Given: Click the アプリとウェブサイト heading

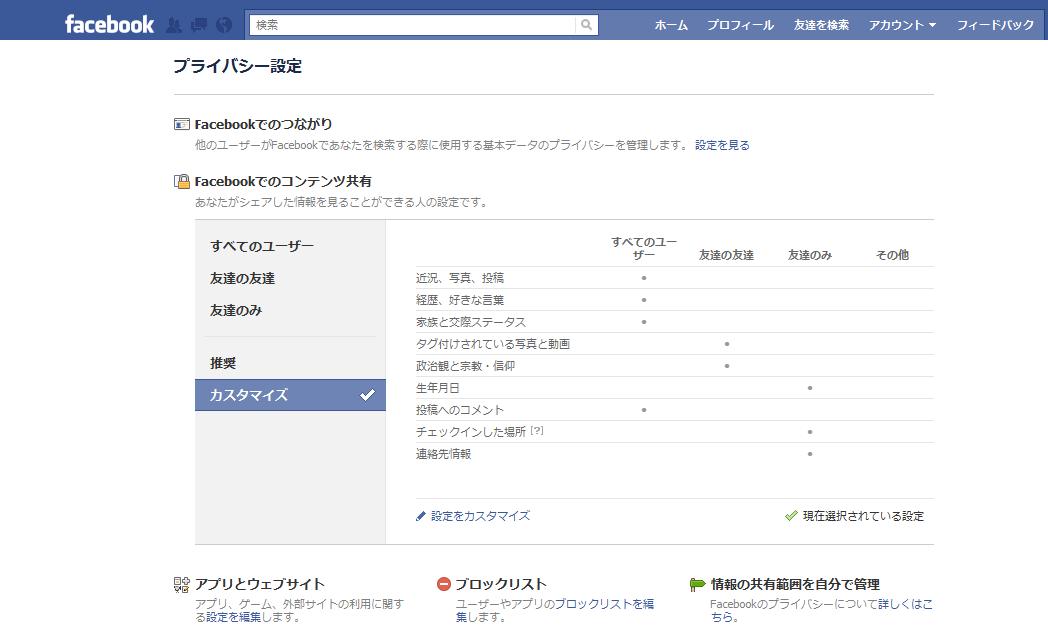Looking at the screenshot, I should 260,584.
